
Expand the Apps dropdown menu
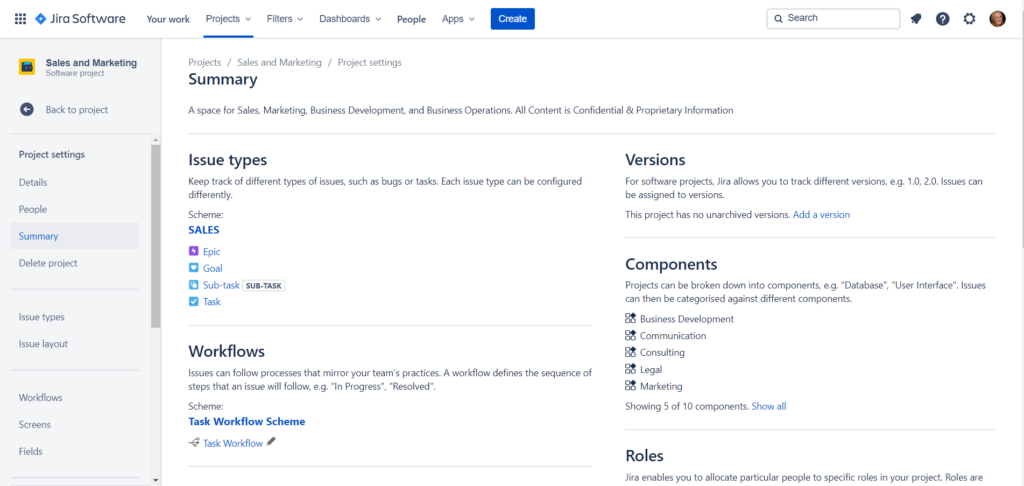[x=458, y=19]
